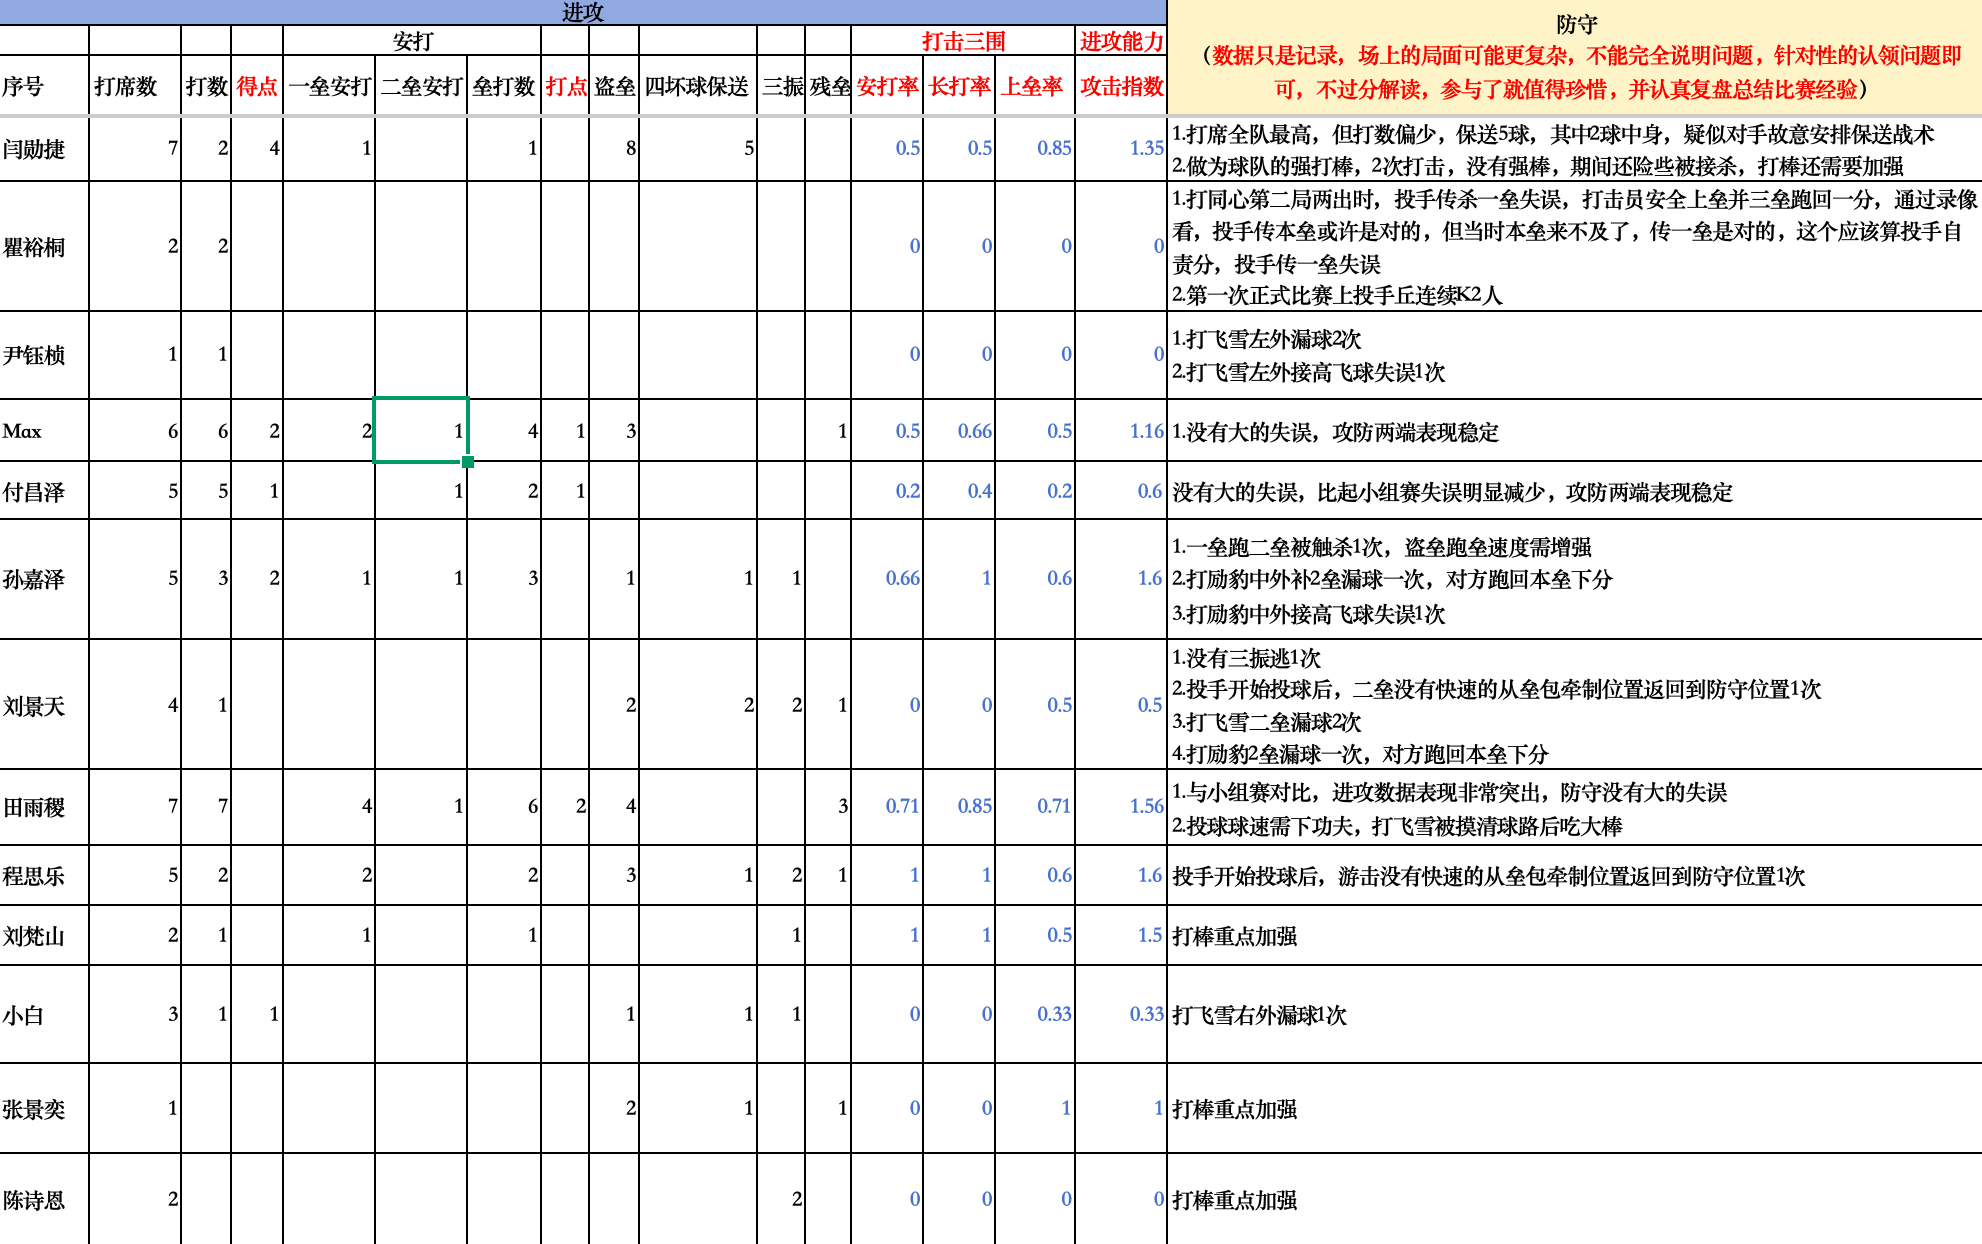Image resolution: width=1982 pixels, height=1244 pixels.
Task: Click the 安打 column group header
Action: point(410,42)
